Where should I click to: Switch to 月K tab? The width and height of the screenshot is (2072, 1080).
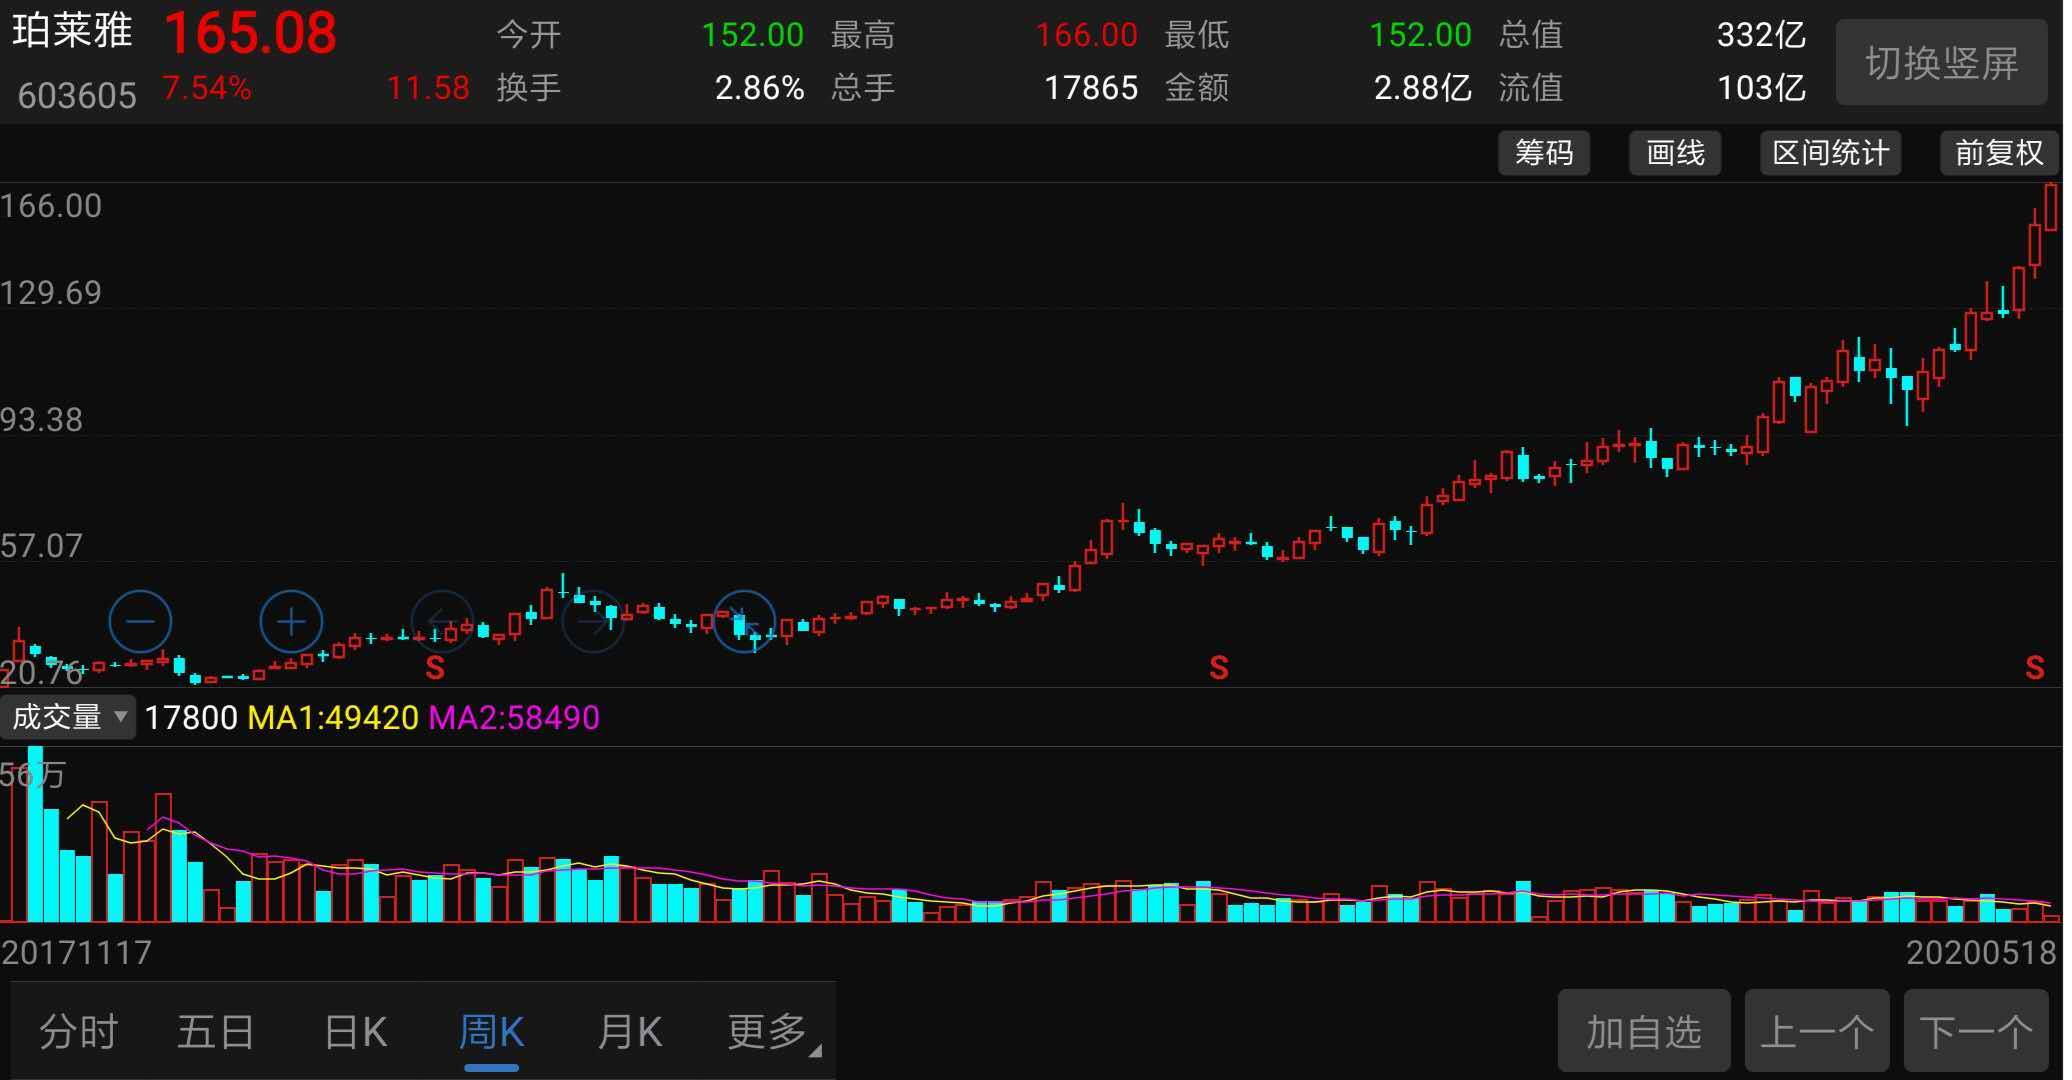pyautogui.click(x=630, y=1032)
